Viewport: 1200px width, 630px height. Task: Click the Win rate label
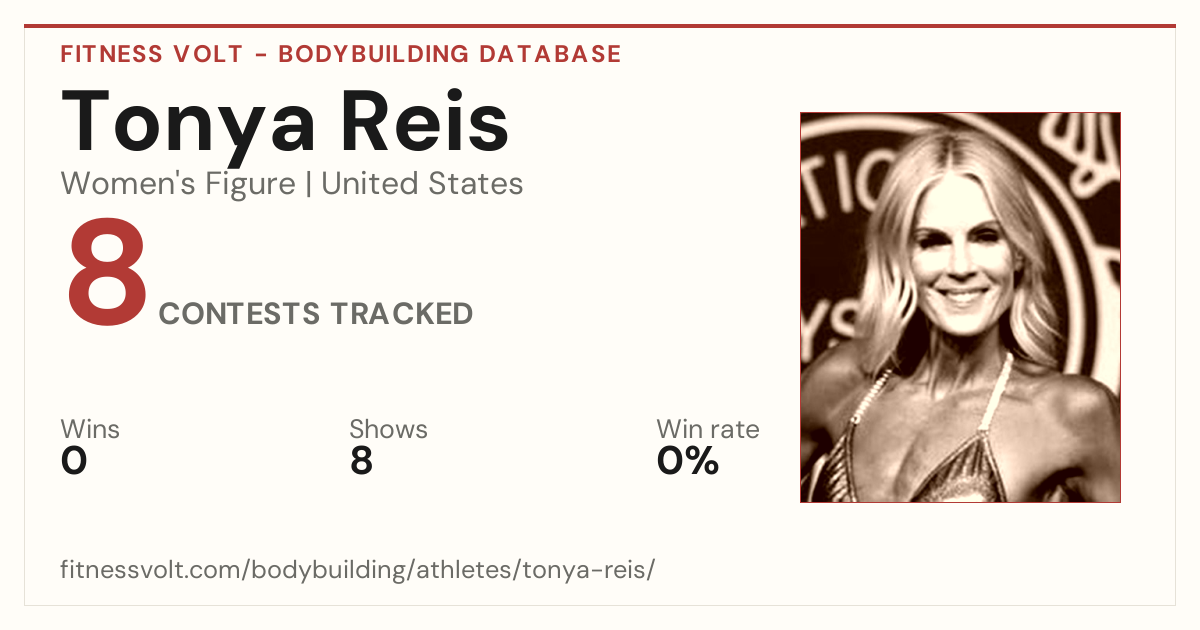708,430
